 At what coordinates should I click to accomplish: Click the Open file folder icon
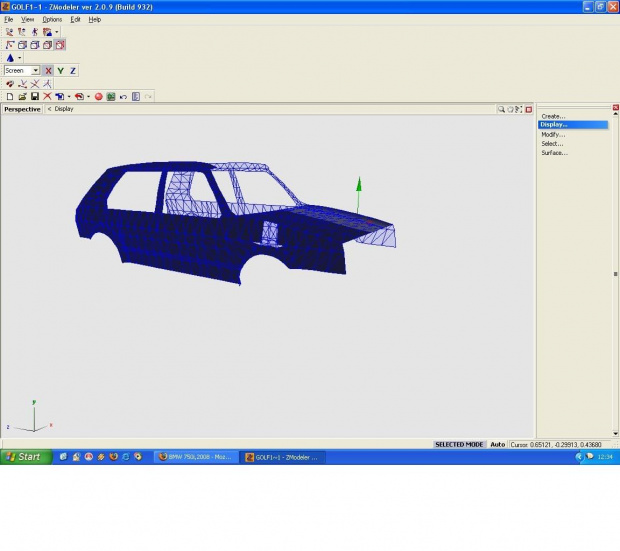pyautogui.click(x=22, y=96)
